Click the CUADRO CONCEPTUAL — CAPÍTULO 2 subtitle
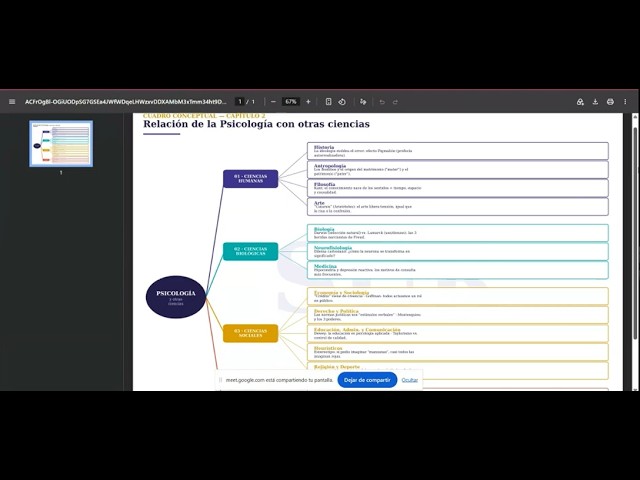Image resolution: width=640 pixels, height=480 pixels. [204, 116]
